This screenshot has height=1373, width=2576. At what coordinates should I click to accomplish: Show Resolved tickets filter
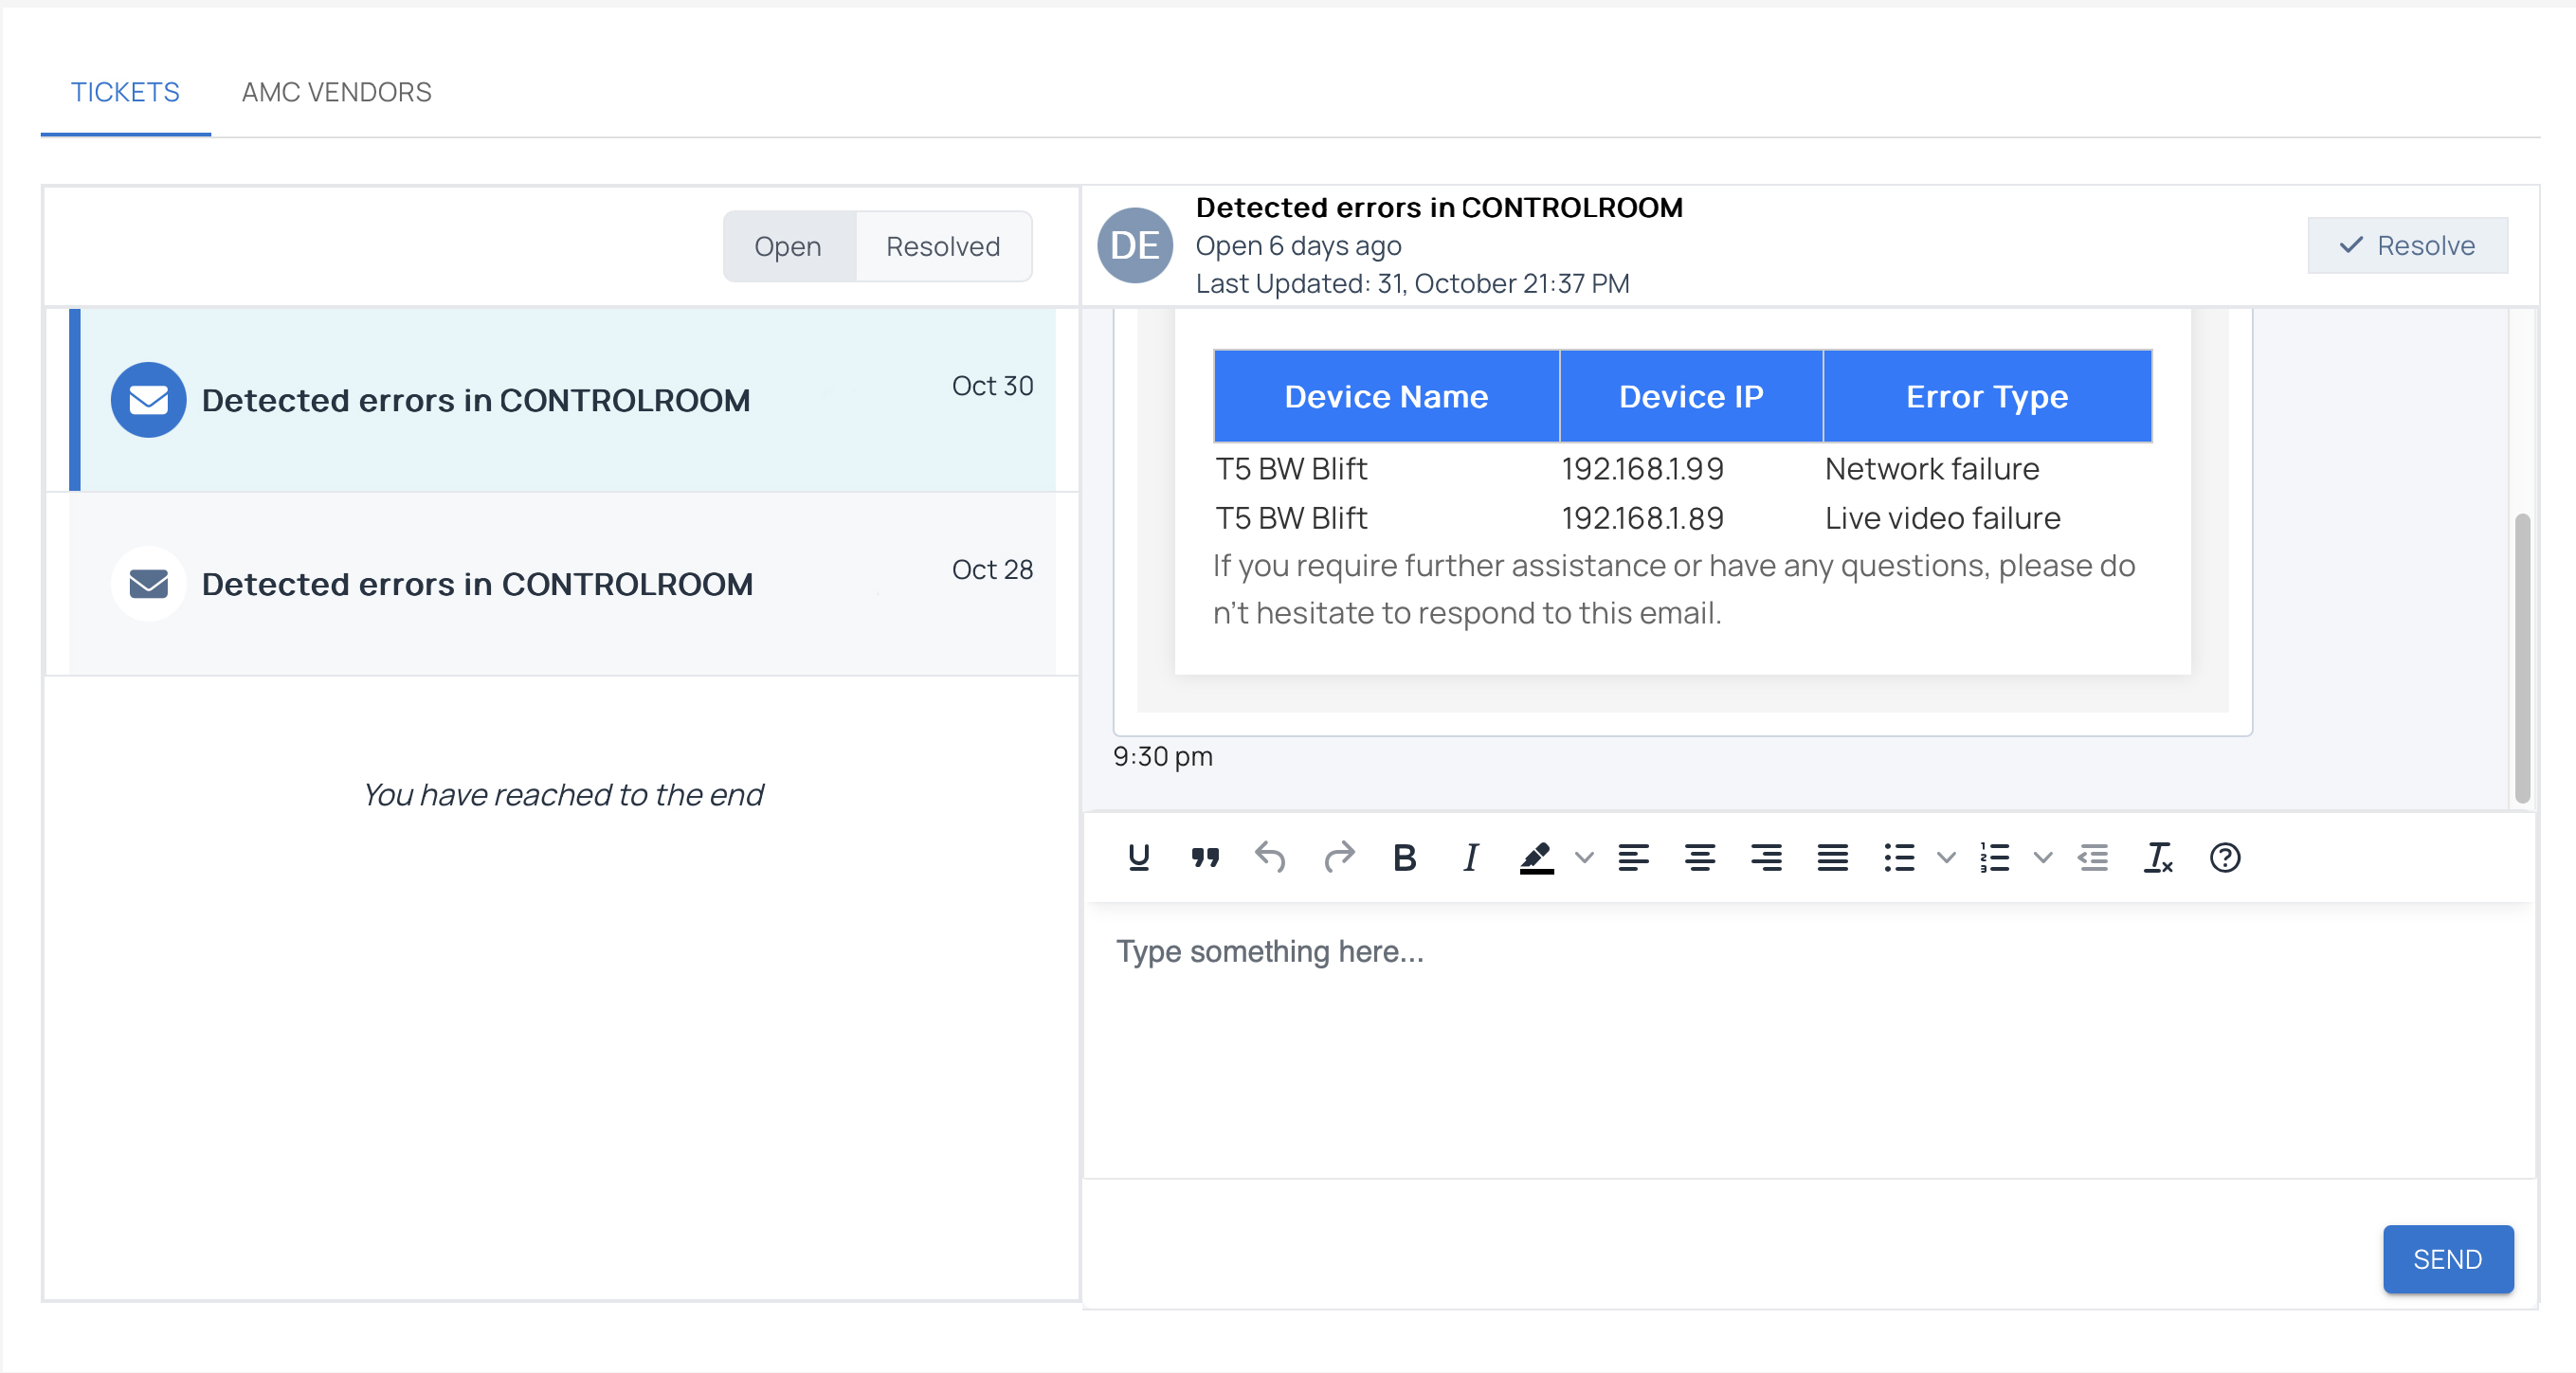coord(943,246)
